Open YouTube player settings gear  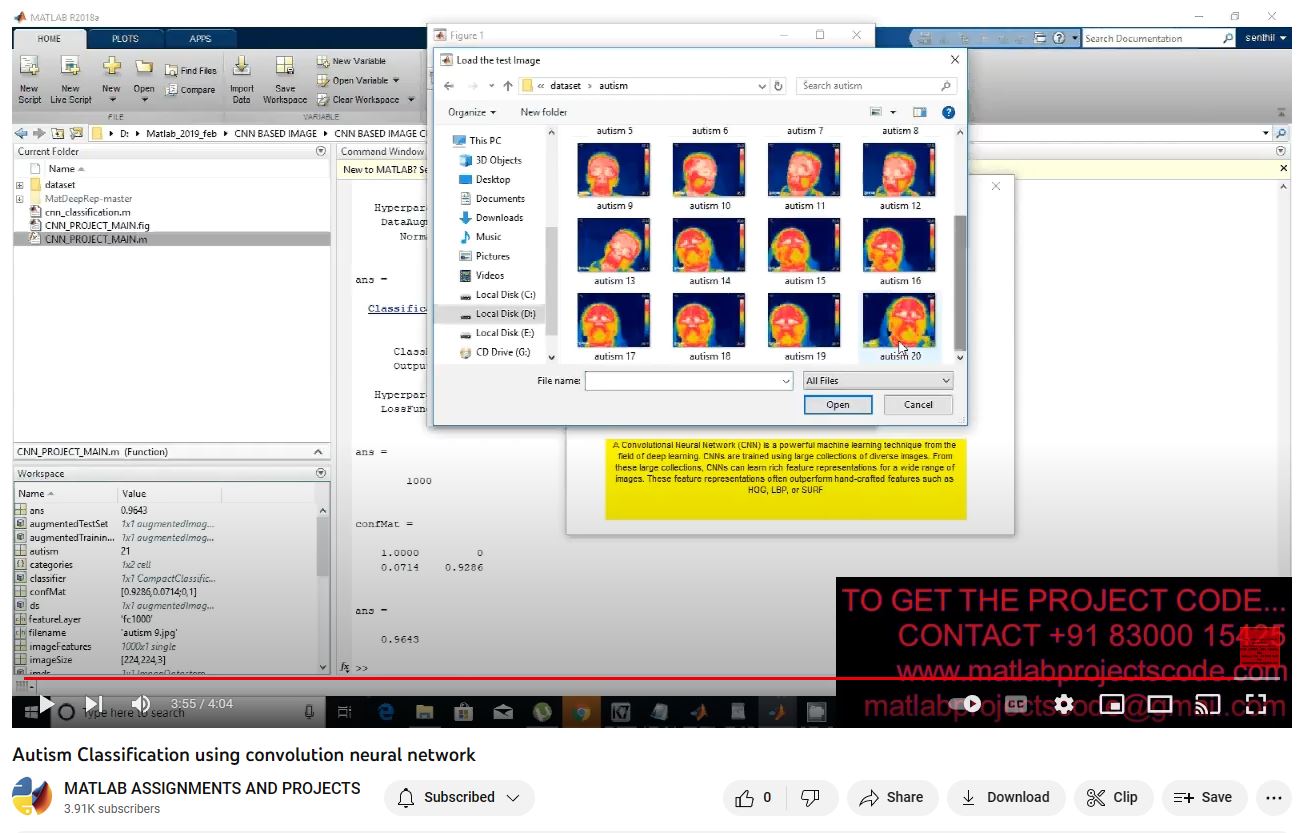pos(1064,704)
